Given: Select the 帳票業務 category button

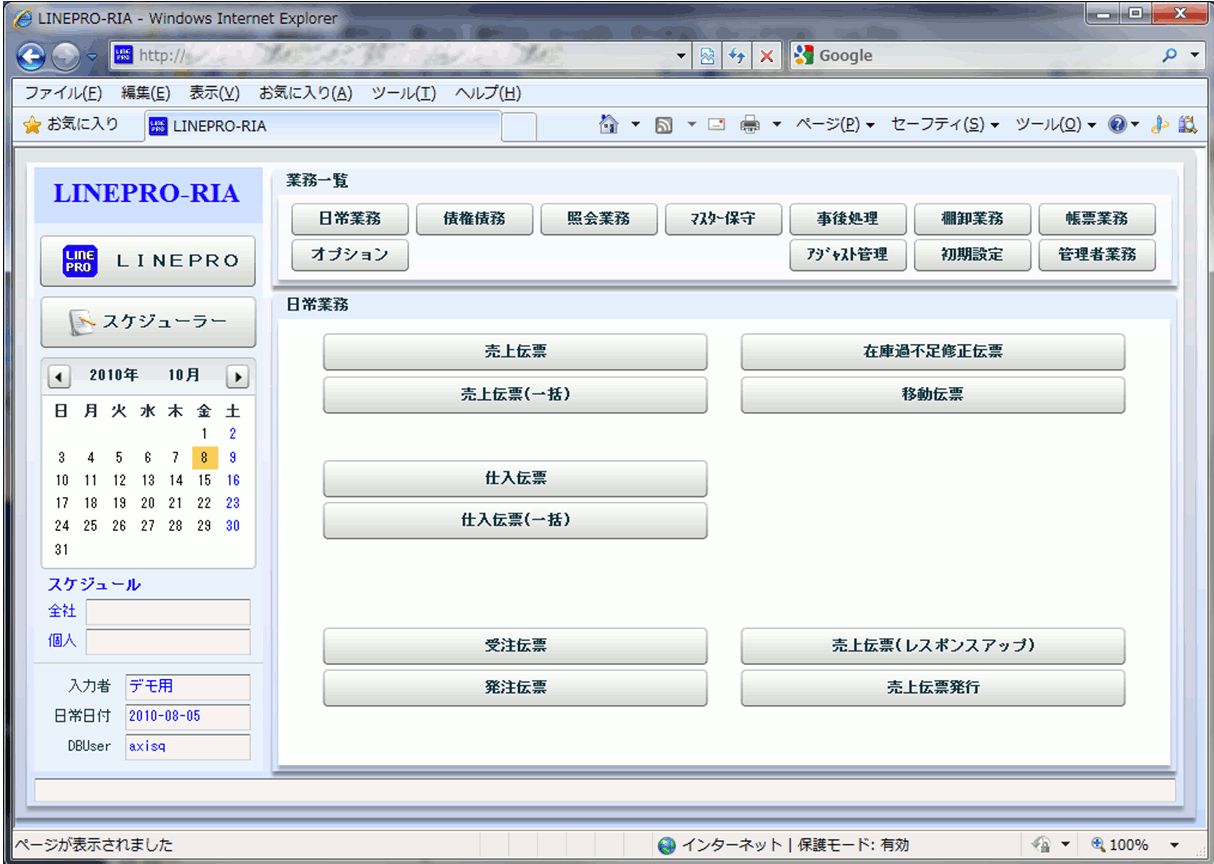Looking at the screenshot, I should pos(1097,219).
